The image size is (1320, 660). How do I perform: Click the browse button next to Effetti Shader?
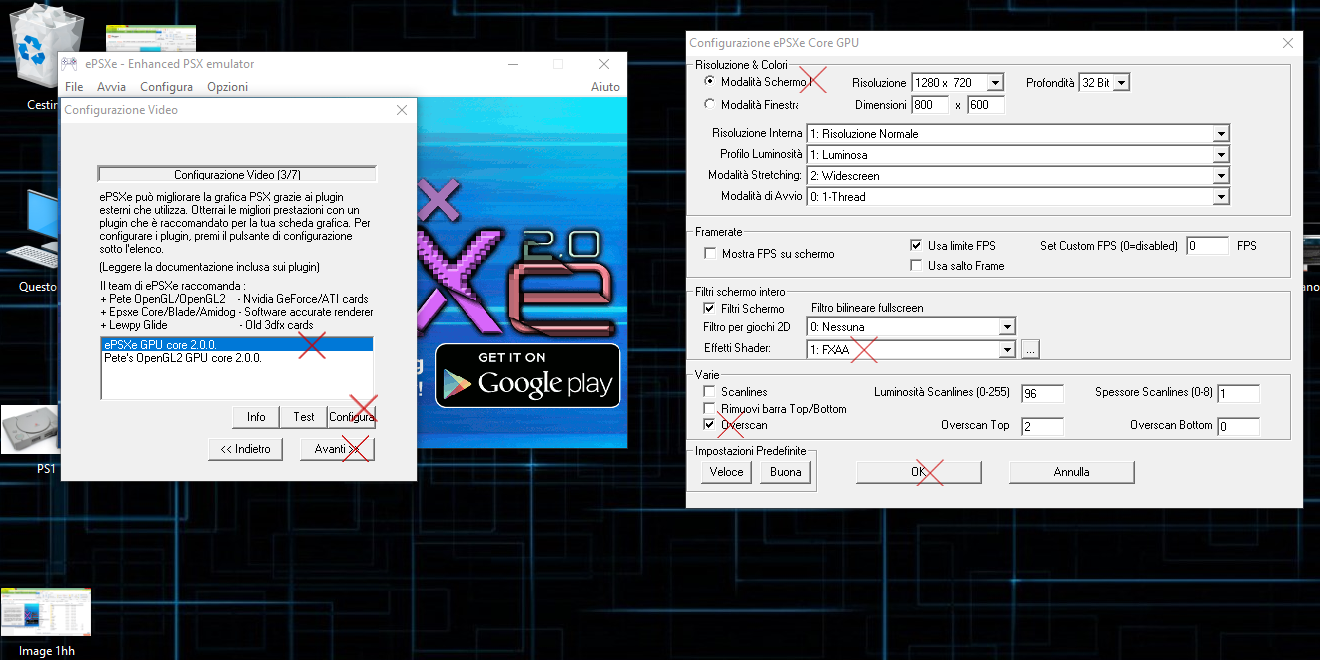click(x=1030, y=349)
